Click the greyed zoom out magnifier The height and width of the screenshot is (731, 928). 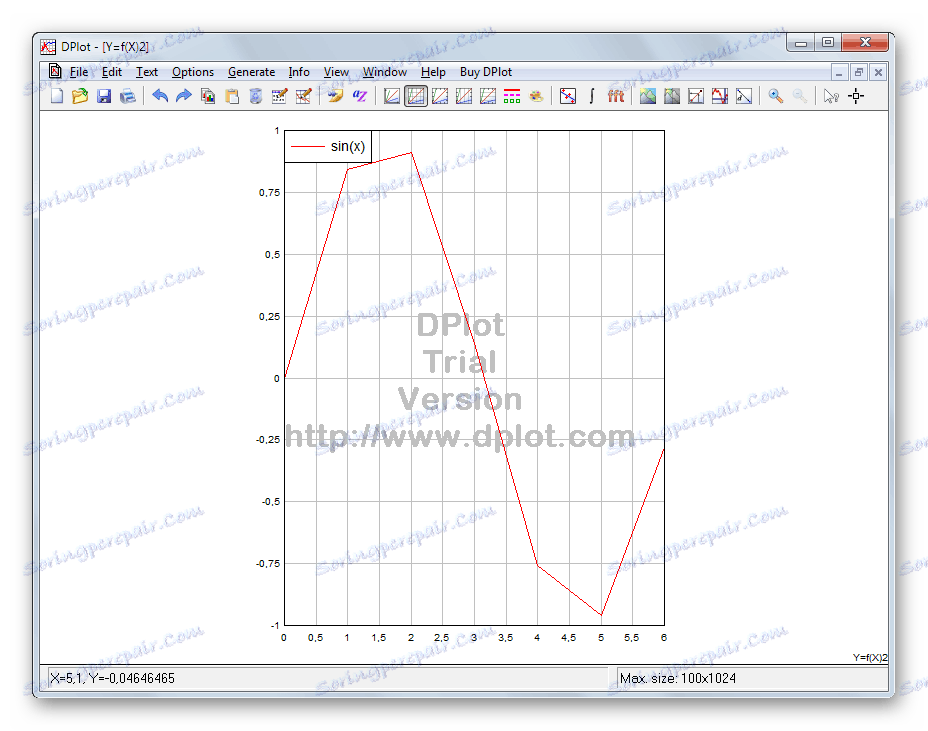pyautogui.click(x=800, y=96)
